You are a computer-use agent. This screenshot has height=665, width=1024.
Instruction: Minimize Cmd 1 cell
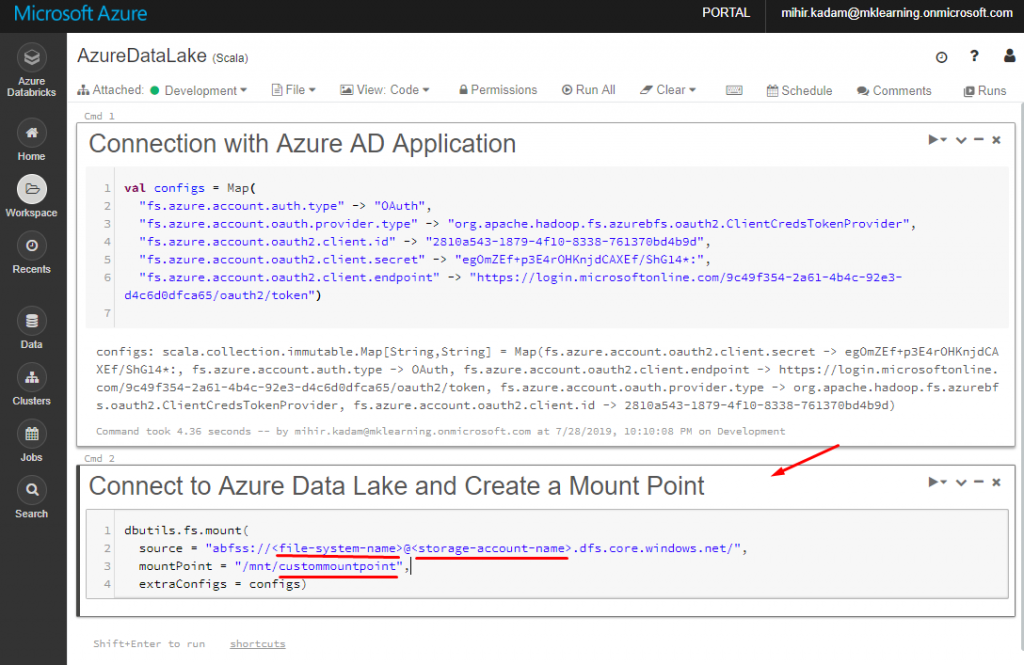pos(978,139)
